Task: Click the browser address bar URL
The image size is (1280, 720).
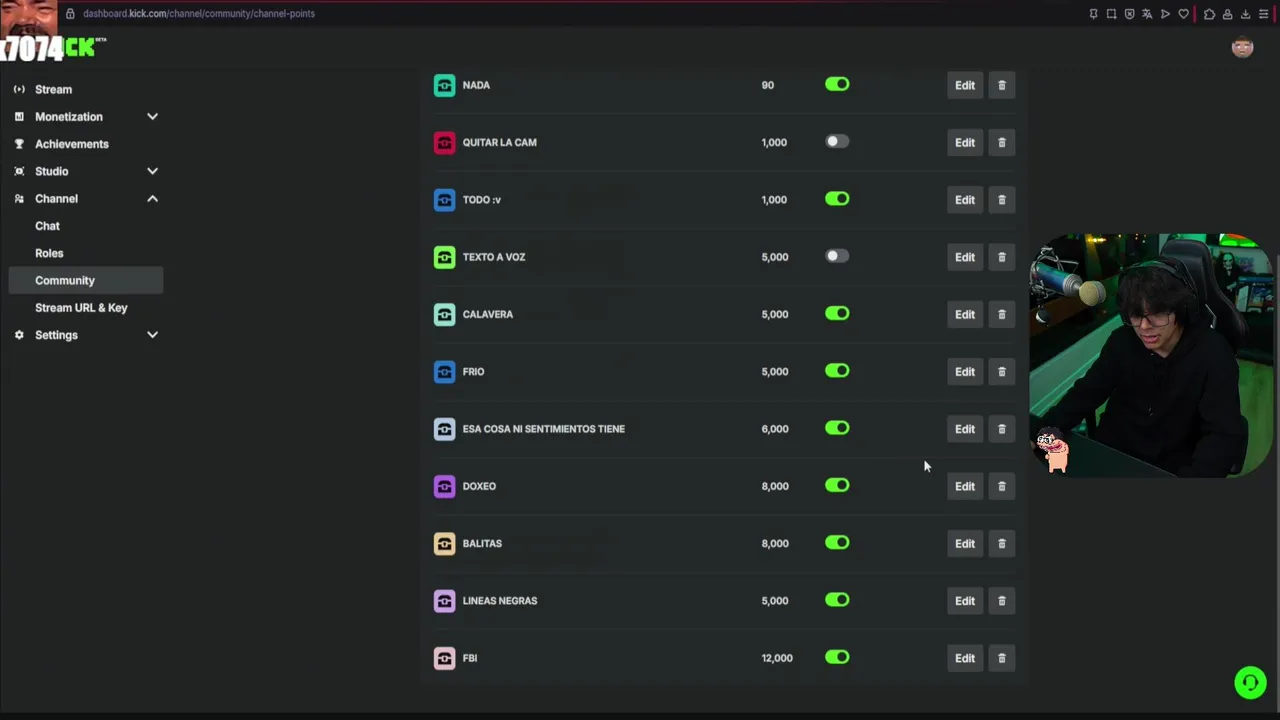Action: (199, 14)
